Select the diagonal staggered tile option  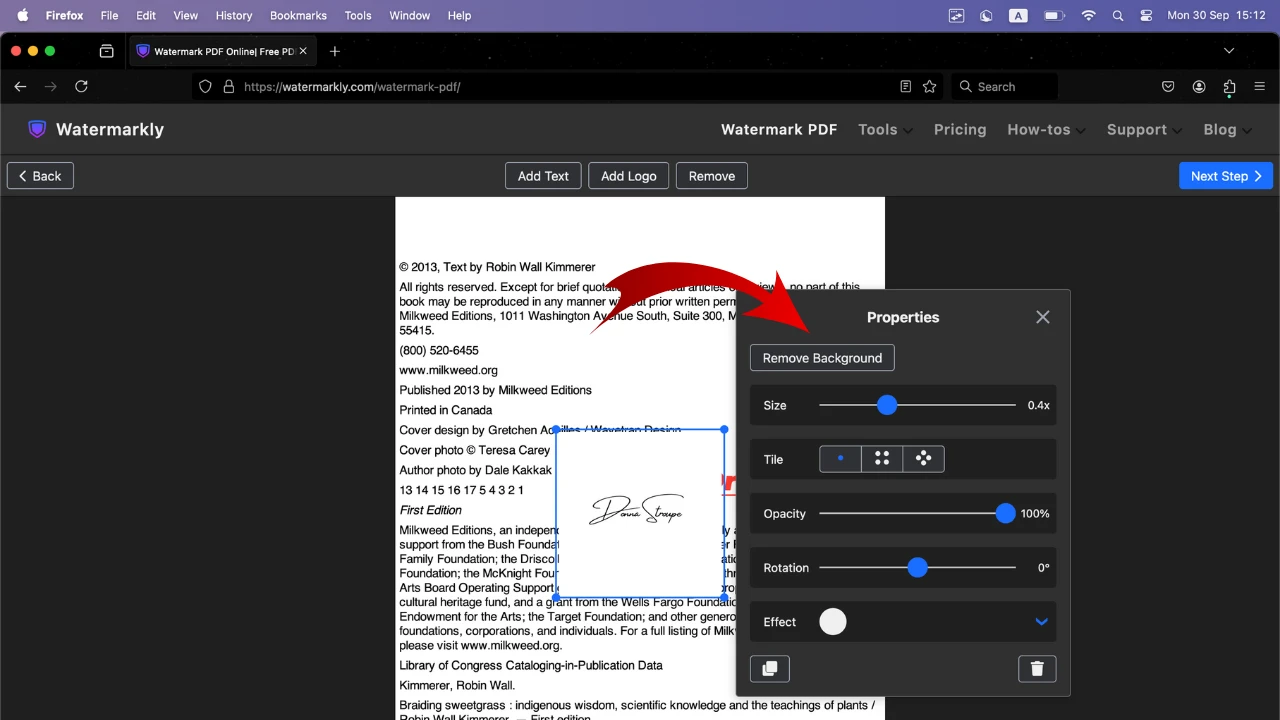(x=923, y=459)
